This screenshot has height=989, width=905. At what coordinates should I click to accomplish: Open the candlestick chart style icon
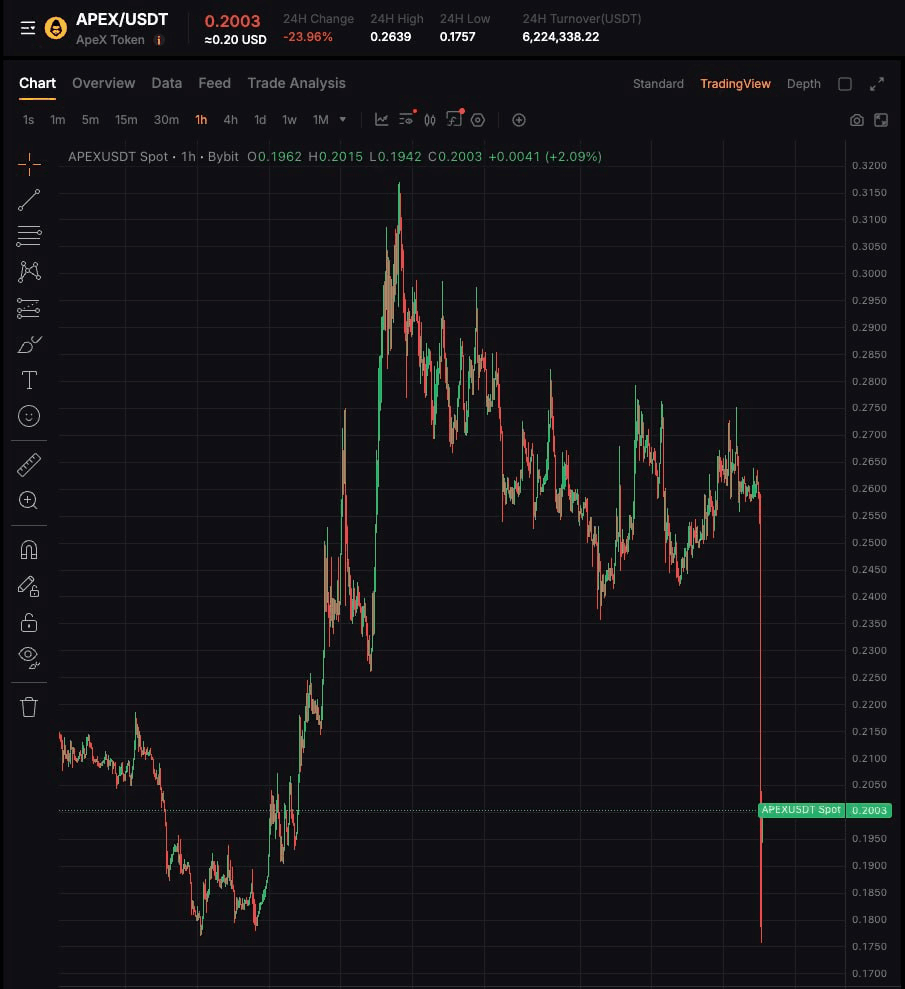430,120
